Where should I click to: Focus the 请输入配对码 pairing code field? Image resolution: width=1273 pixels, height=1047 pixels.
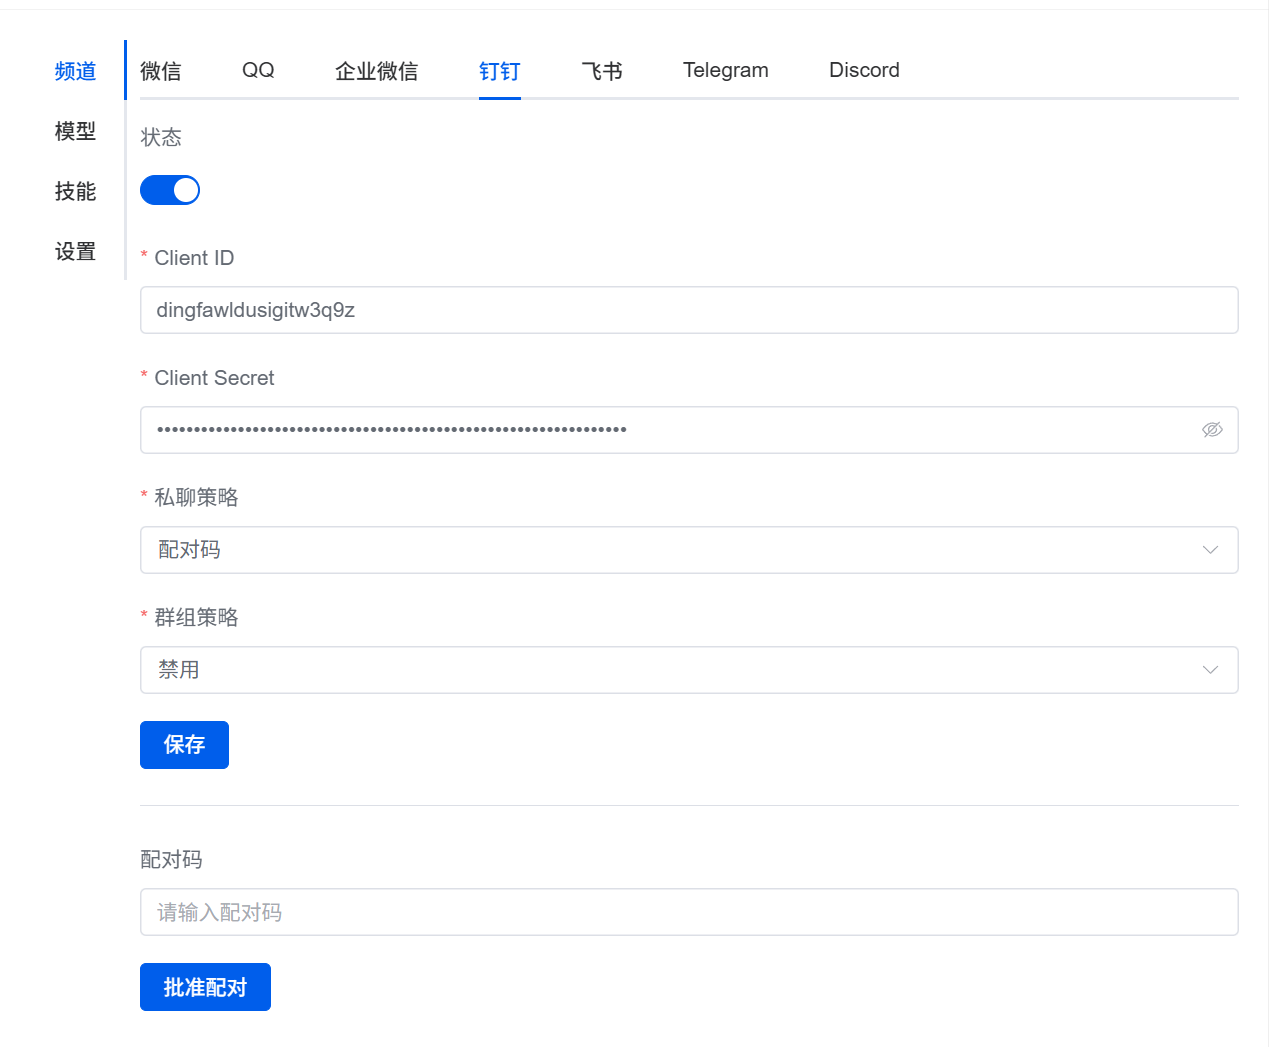pos(688,912)
